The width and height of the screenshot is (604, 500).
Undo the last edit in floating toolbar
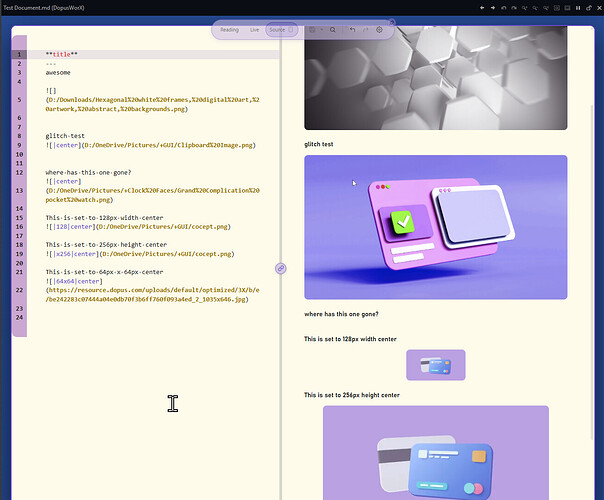(x=352, y=30)
